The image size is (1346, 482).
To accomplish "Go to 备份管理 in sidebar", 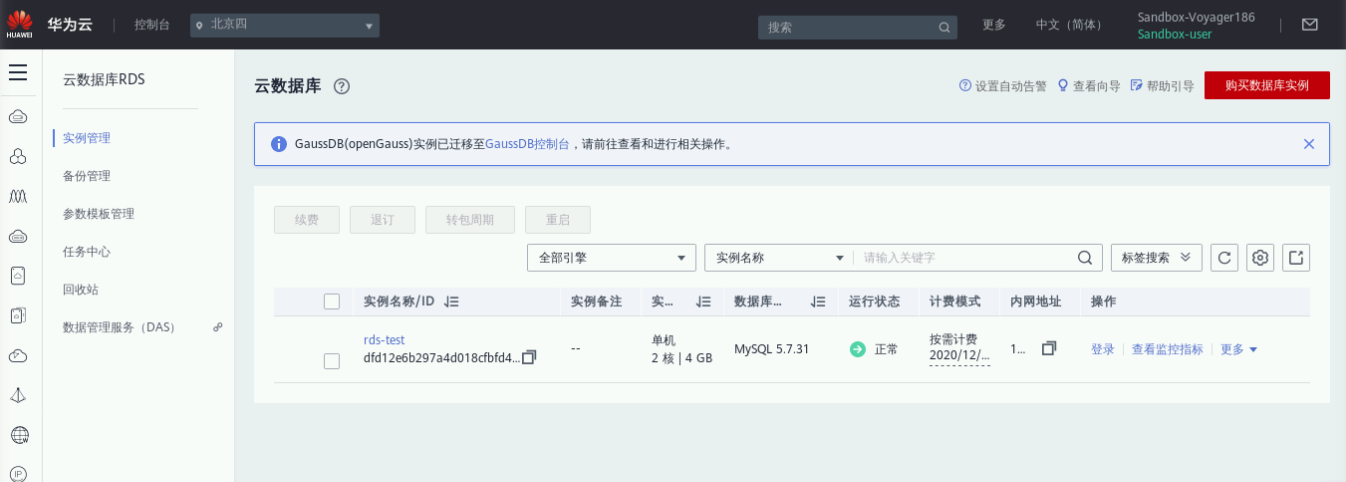I will 86,176.
